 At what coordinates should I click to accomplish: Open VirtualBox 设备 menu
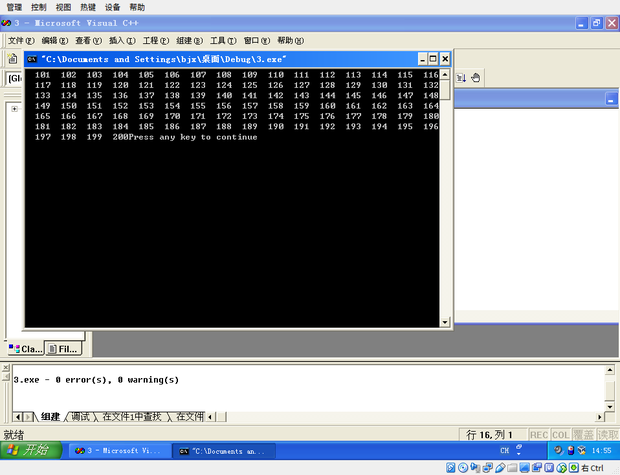click(112, 7)
